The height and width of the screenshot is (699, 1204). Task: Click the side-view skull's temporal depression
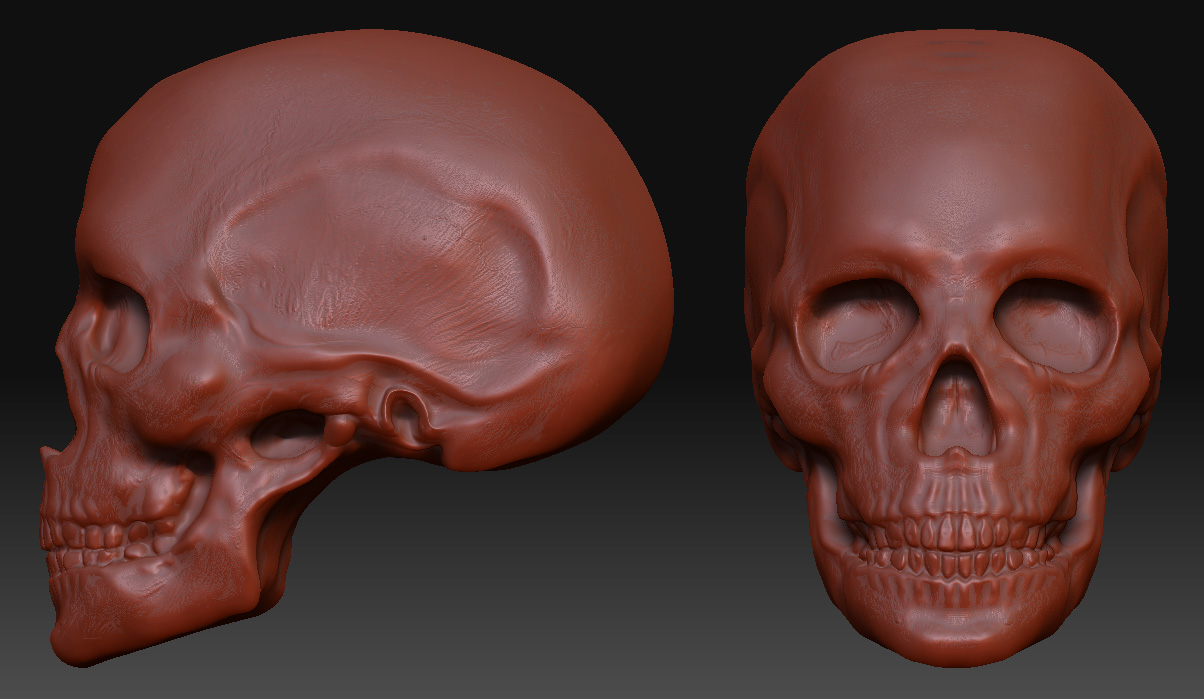coord(370,260)
